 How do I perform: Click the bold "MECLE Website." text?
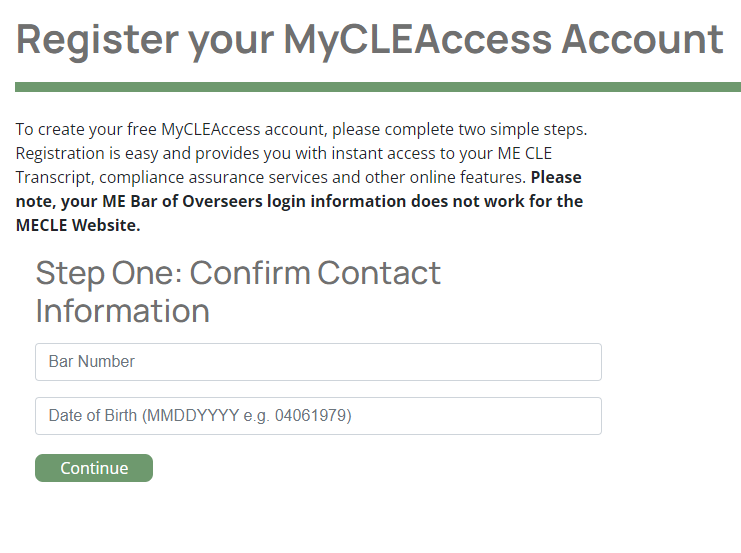78,226
